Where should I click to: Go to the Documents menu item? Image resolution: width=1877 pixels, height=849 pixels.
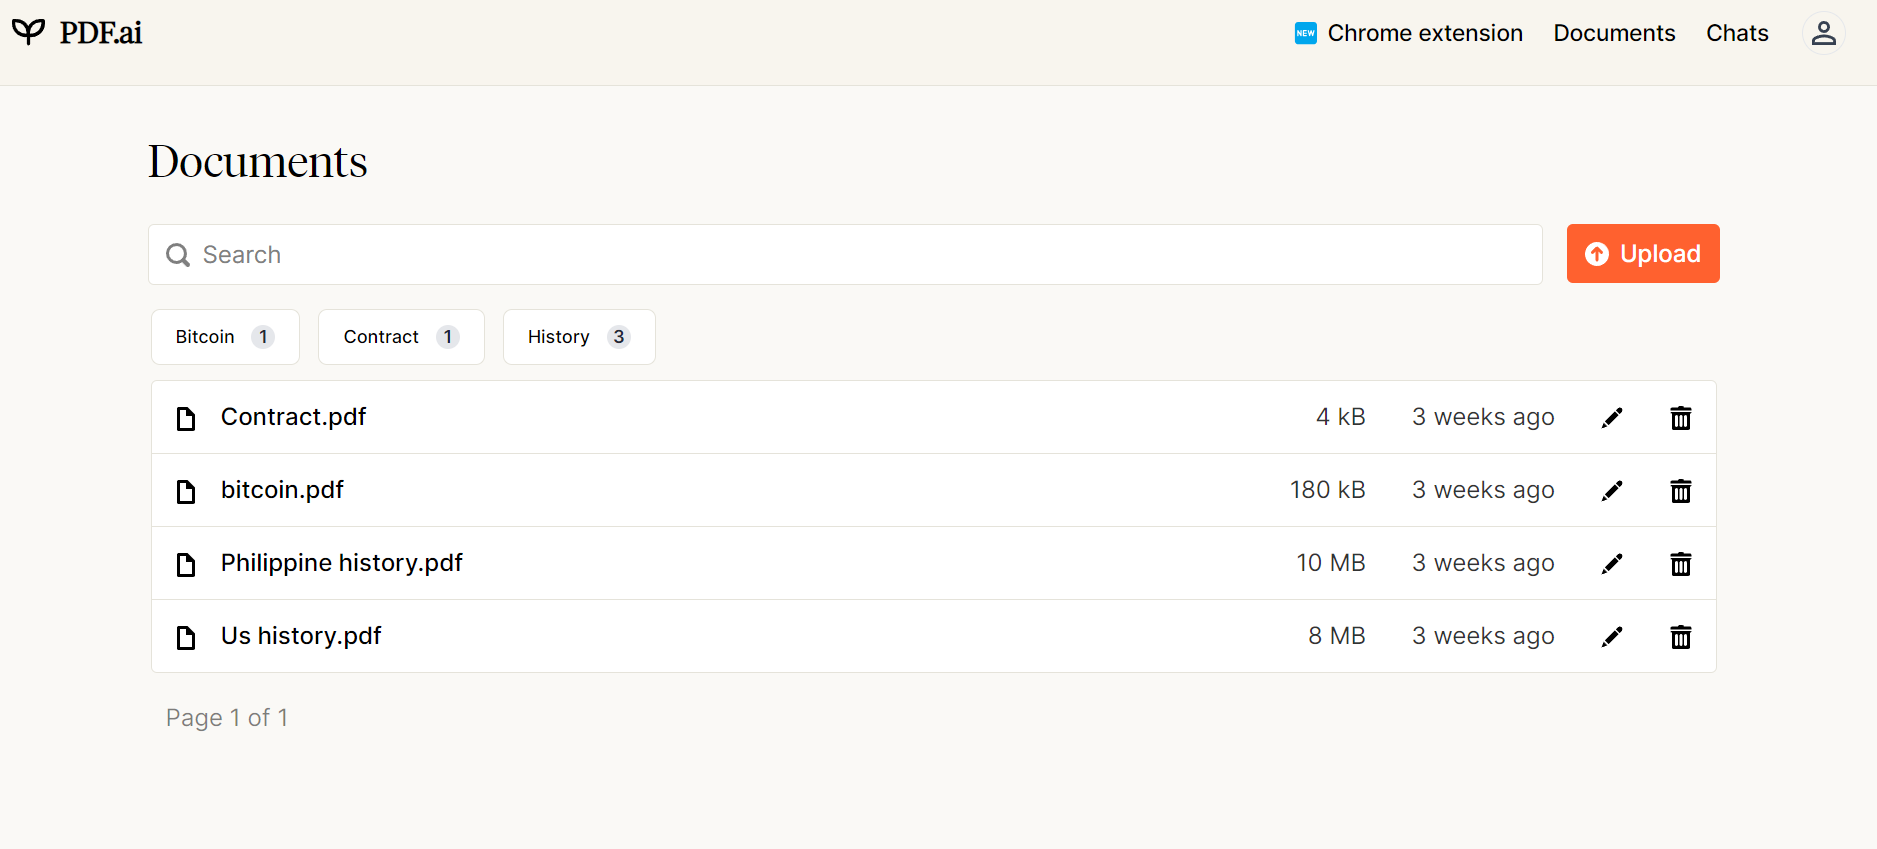[1614, 33]
